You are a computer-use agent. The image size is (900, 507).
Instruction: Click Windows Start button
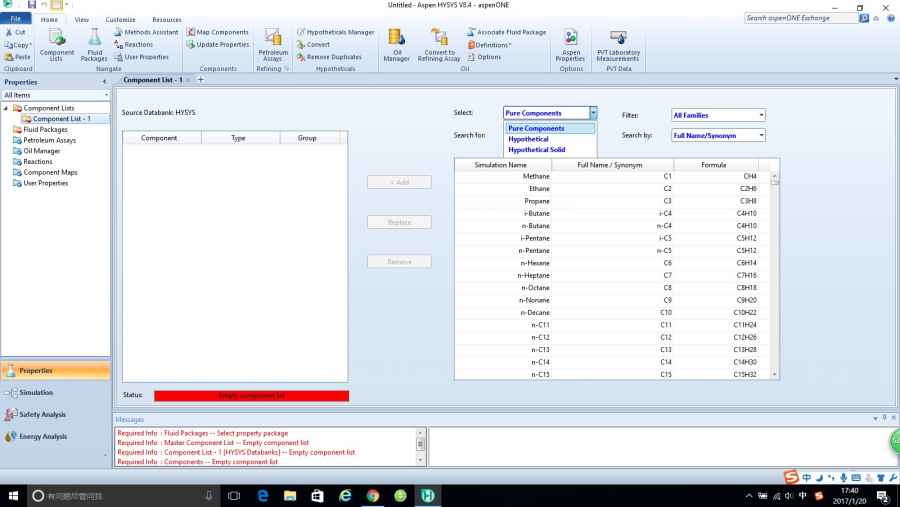[x=13, y=496]
